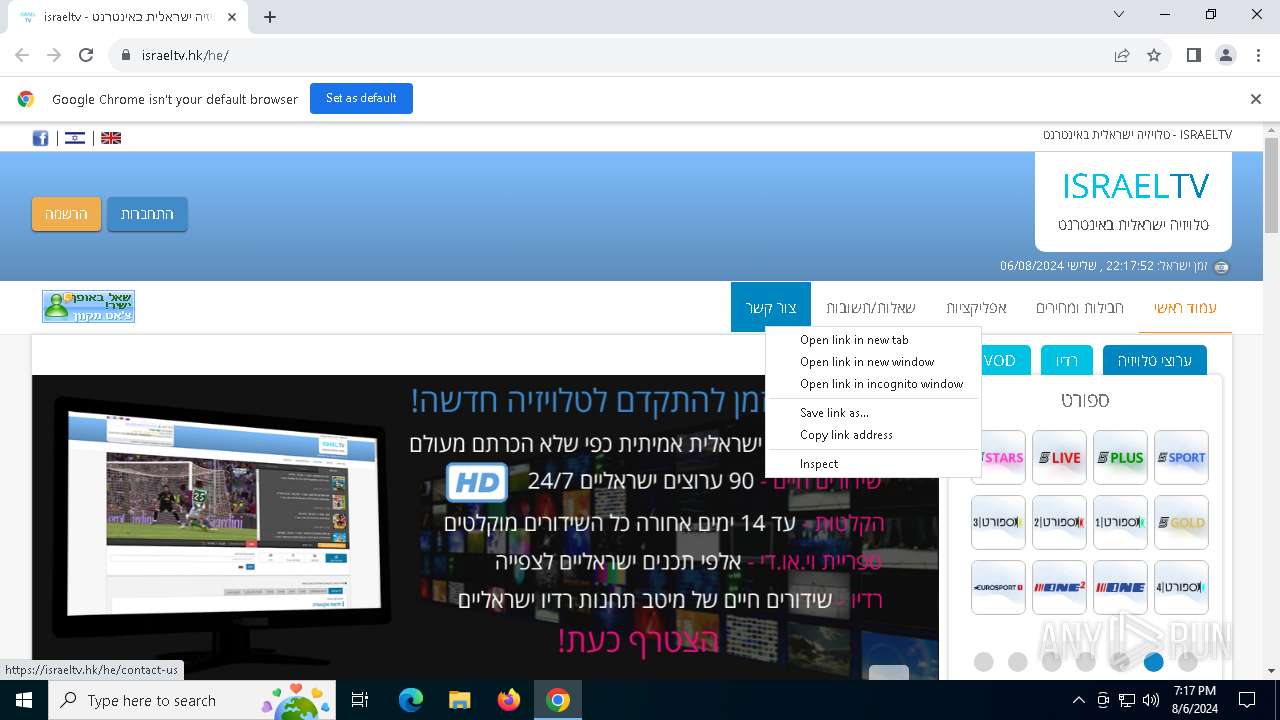Show hidden system tray icons
This screenshot has width=1280, height=720.
click(1078, 700)
